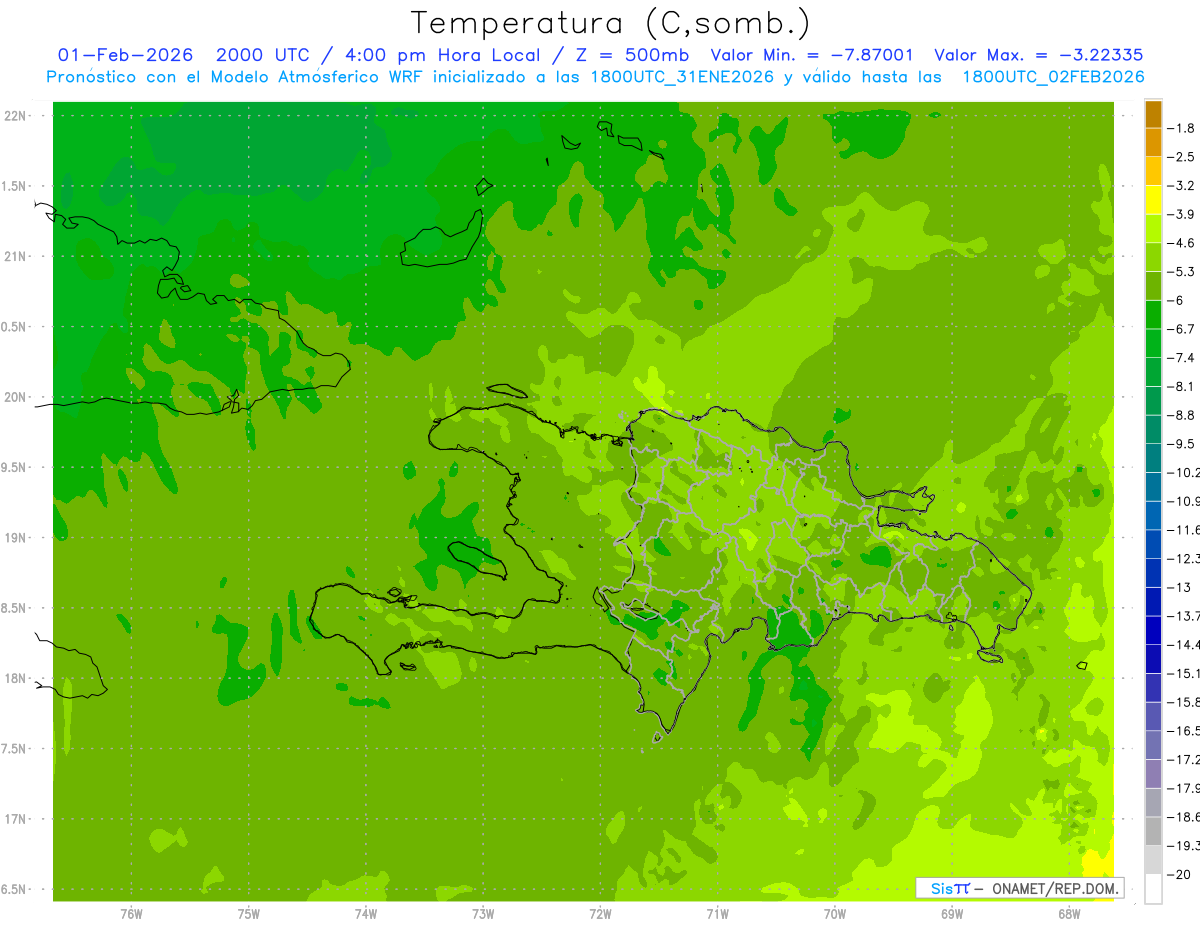Click the '21N' latitude label
The width and height of the screenshot is (1200, 927).
click(17, 257)
